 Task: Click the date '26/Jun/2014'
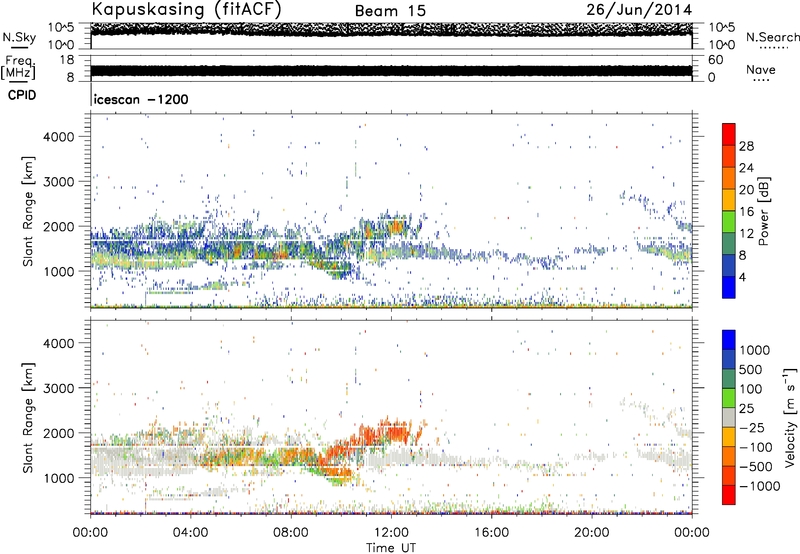point(639,10)
